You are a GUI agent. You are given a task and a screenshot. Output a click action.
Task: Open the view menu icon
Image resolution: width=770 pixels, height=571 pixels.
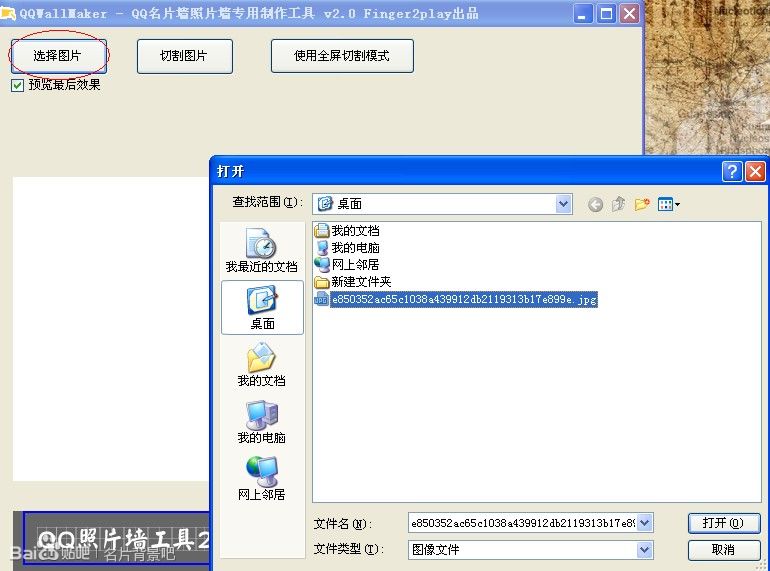coord(668,204)
